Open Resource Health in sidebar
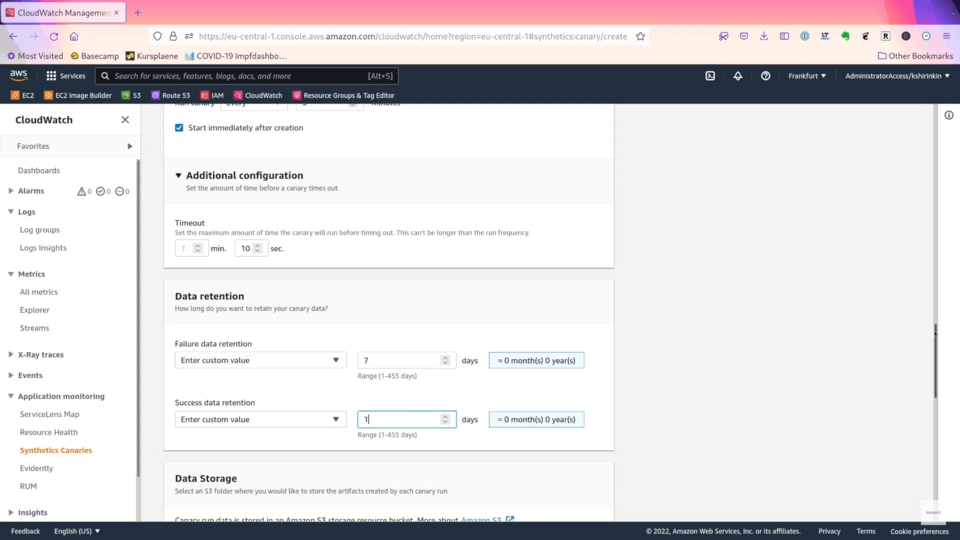 [x=48, y=432]
